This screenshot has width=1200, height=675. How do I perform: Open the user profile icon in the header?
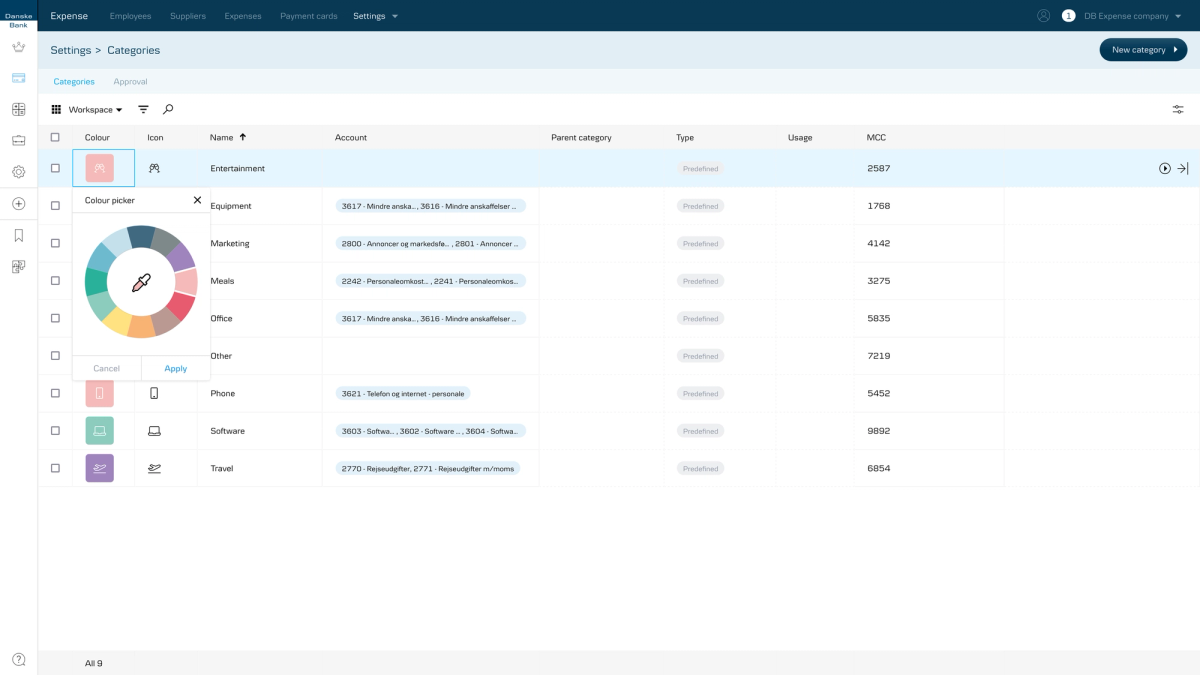pos(1044,16)
